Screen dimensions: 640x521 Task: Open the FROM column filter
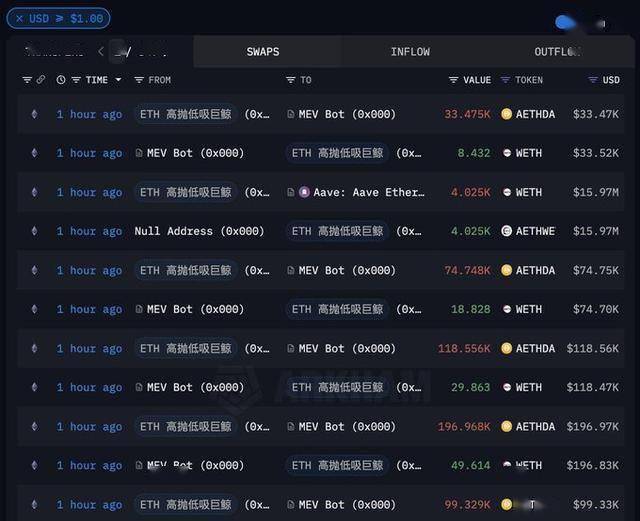[139, 80]
